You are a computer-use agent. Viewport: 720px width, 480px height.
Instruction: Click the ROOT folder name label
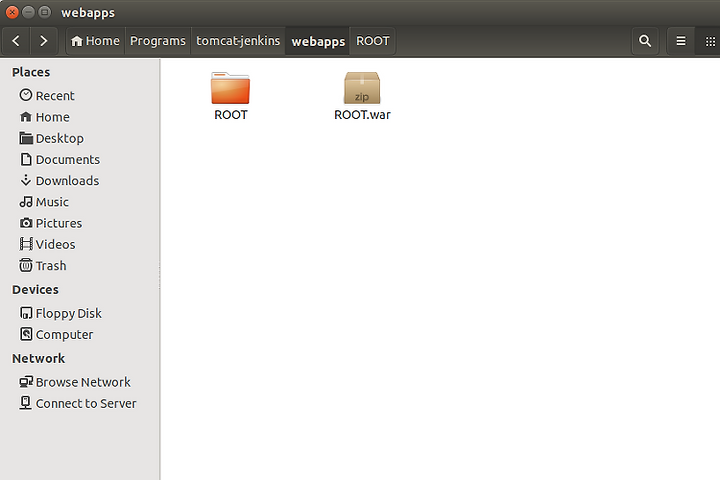[231, 115]
